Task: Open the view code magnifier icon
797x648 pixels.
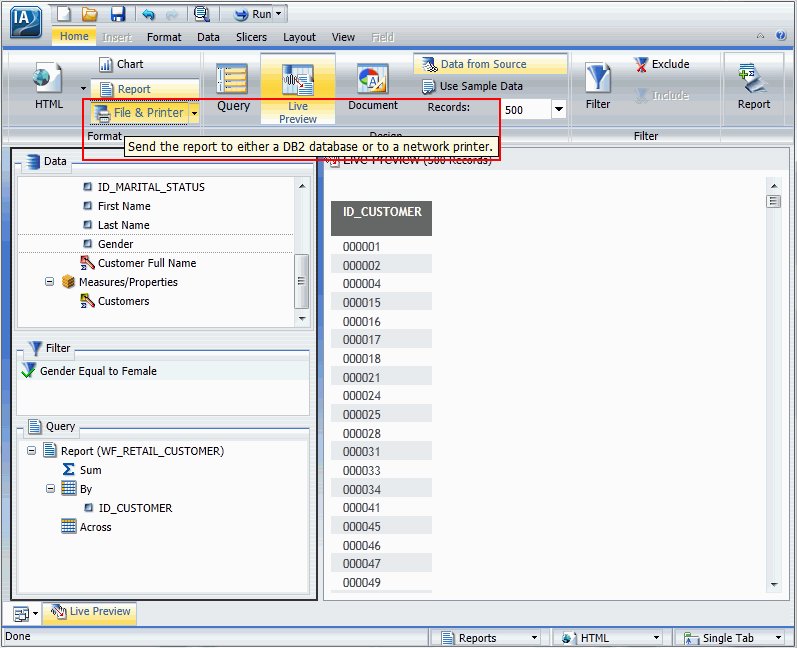Action: click(202, 14)
